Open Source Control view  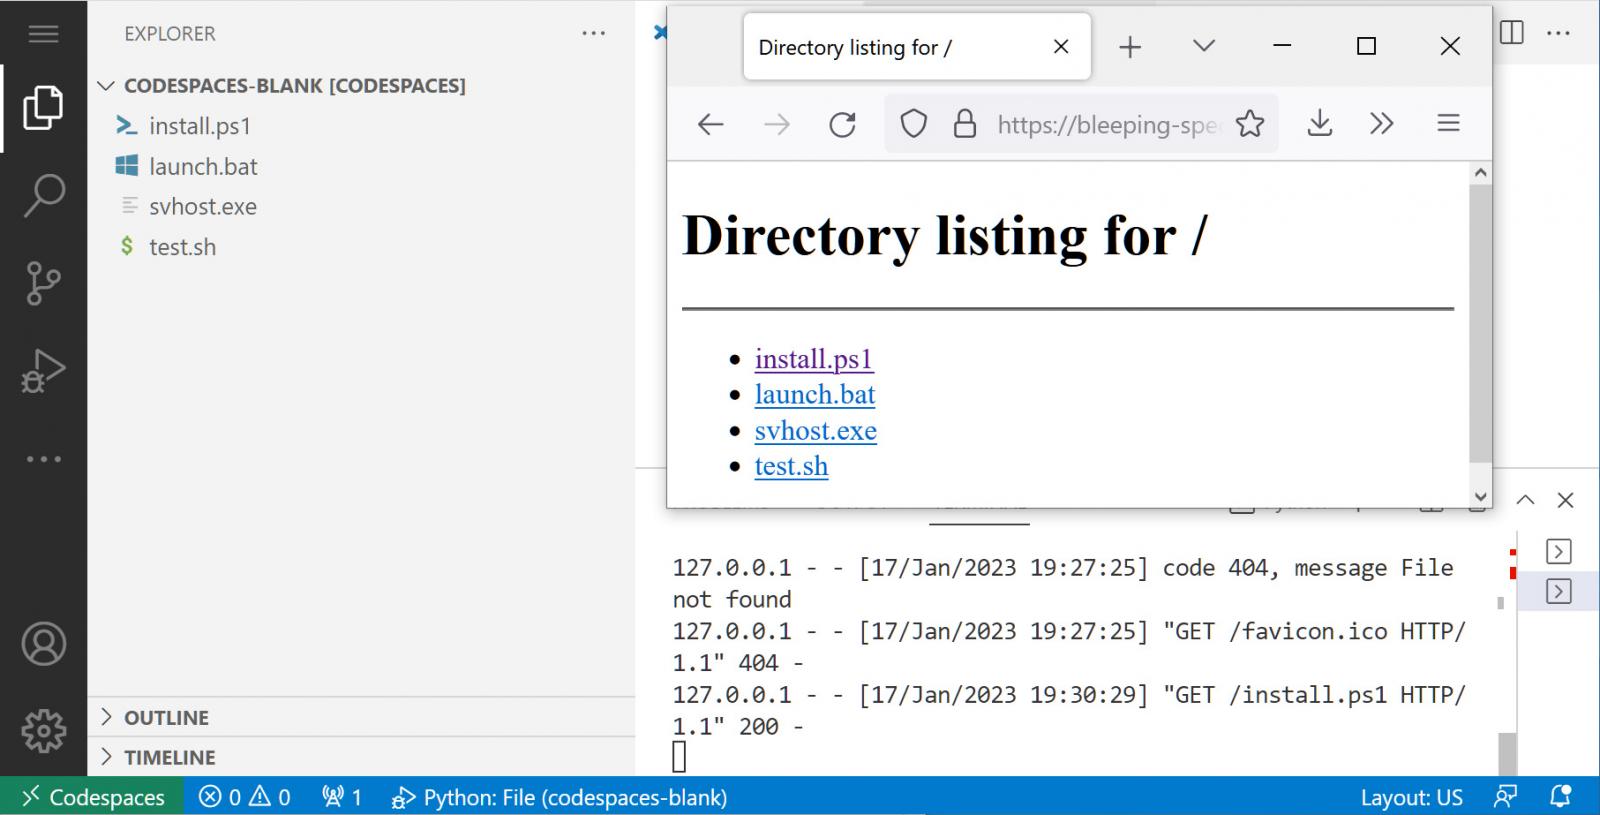tap(43, 283)
